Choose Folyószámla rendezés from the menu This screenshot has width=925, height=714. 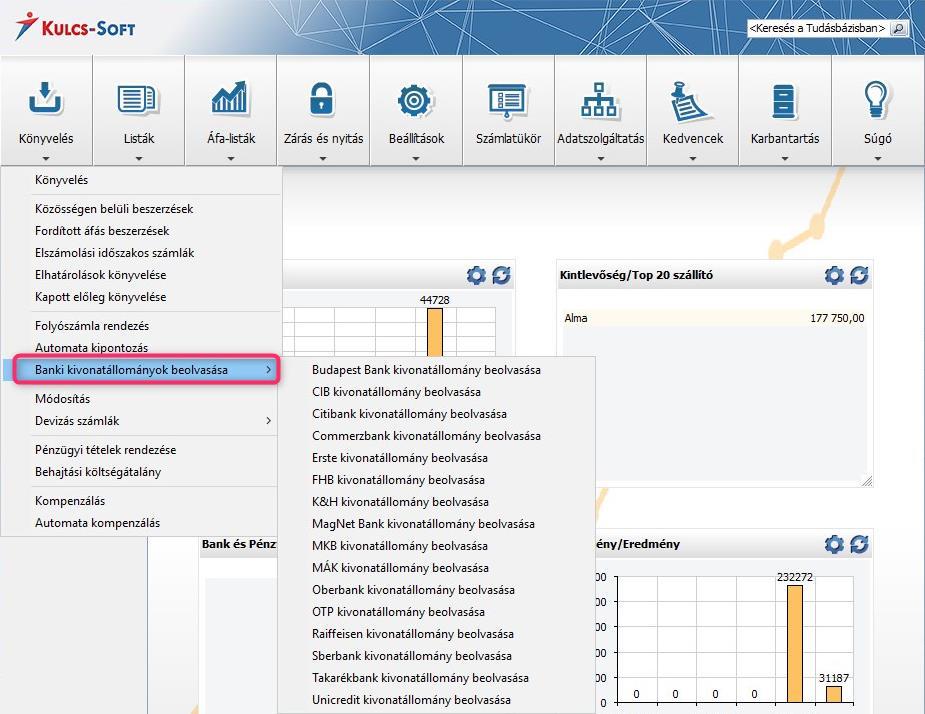140,326
